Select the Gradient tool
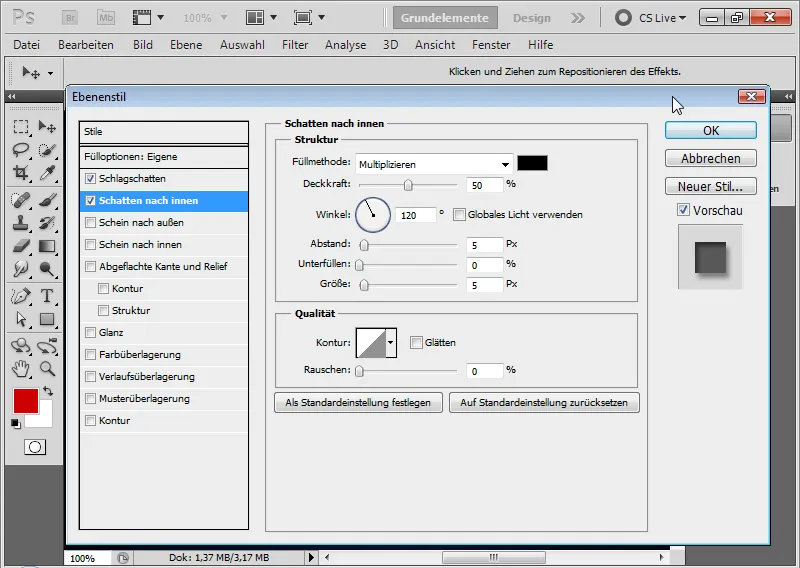Viewport: 800px width, 568px height. coord(47,246)
